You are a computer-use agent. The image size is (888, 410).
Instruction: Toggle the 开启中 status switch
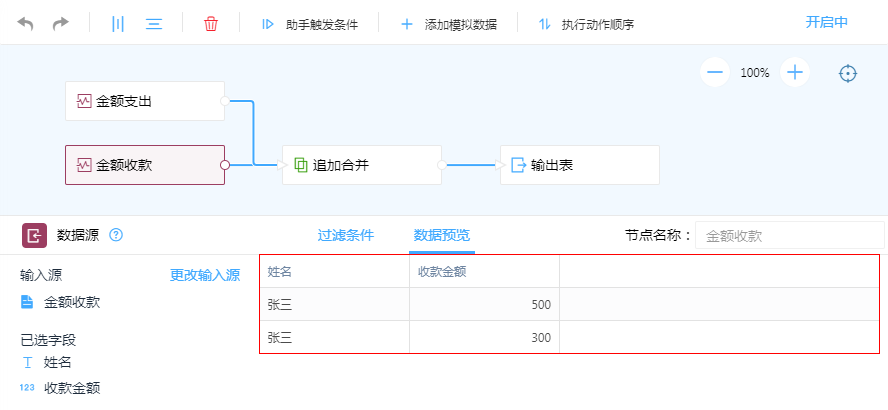(x=827, y=22)
